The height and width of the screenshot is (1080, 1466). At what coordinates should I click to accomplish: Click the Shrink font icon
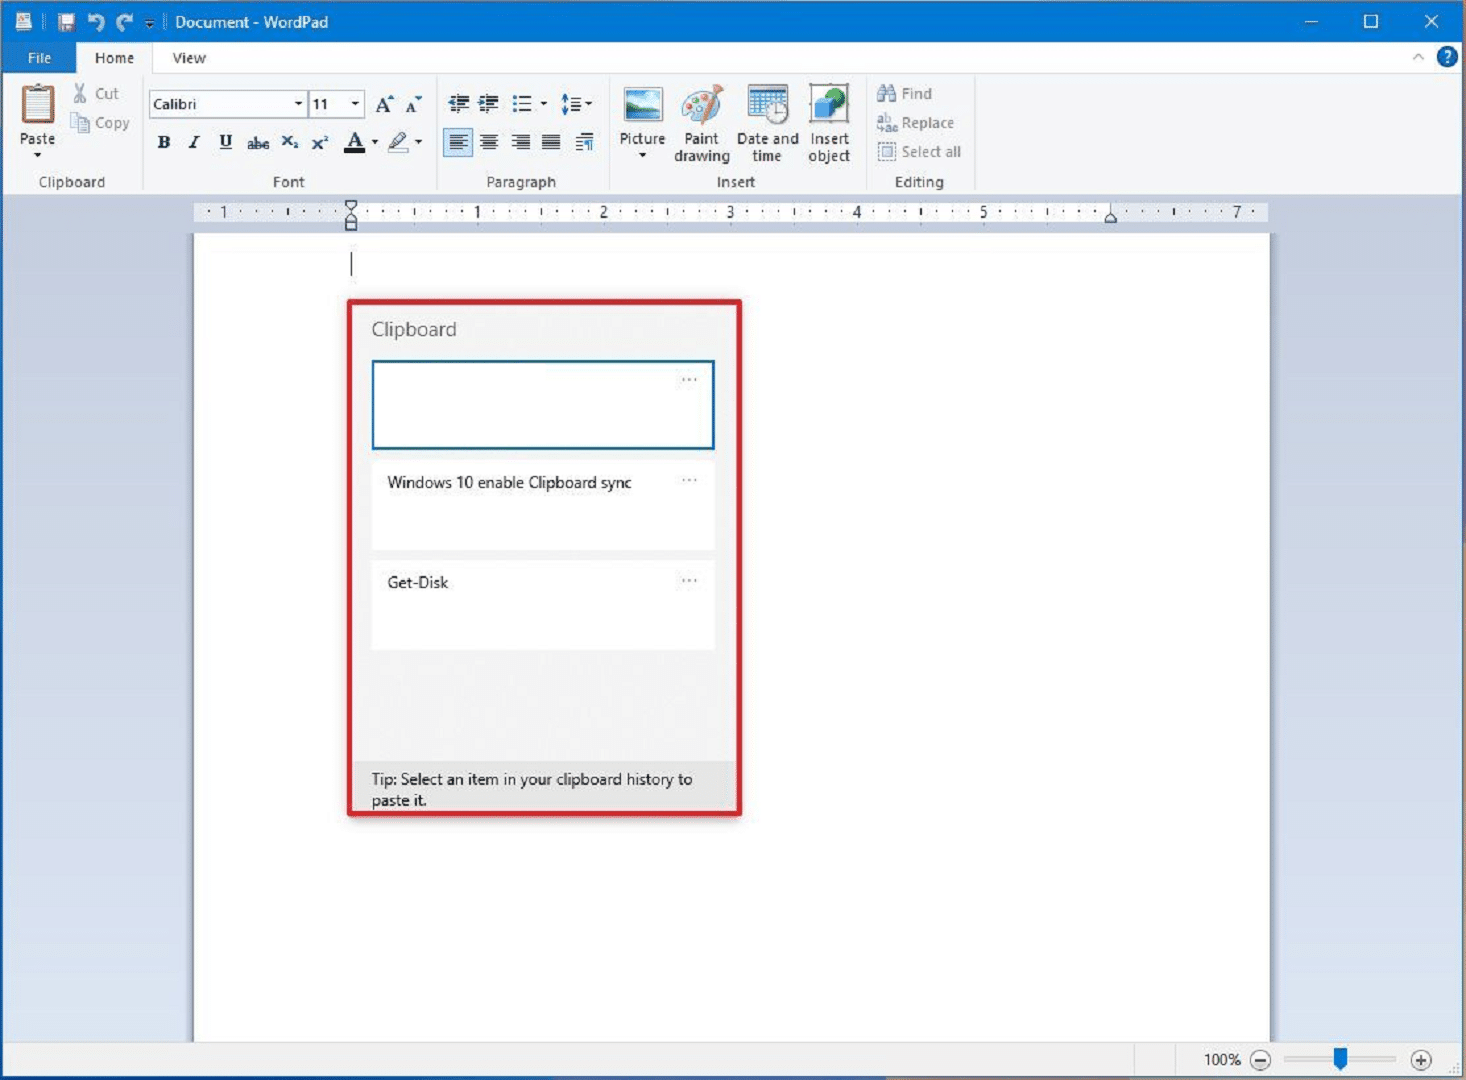pos(413,104)
